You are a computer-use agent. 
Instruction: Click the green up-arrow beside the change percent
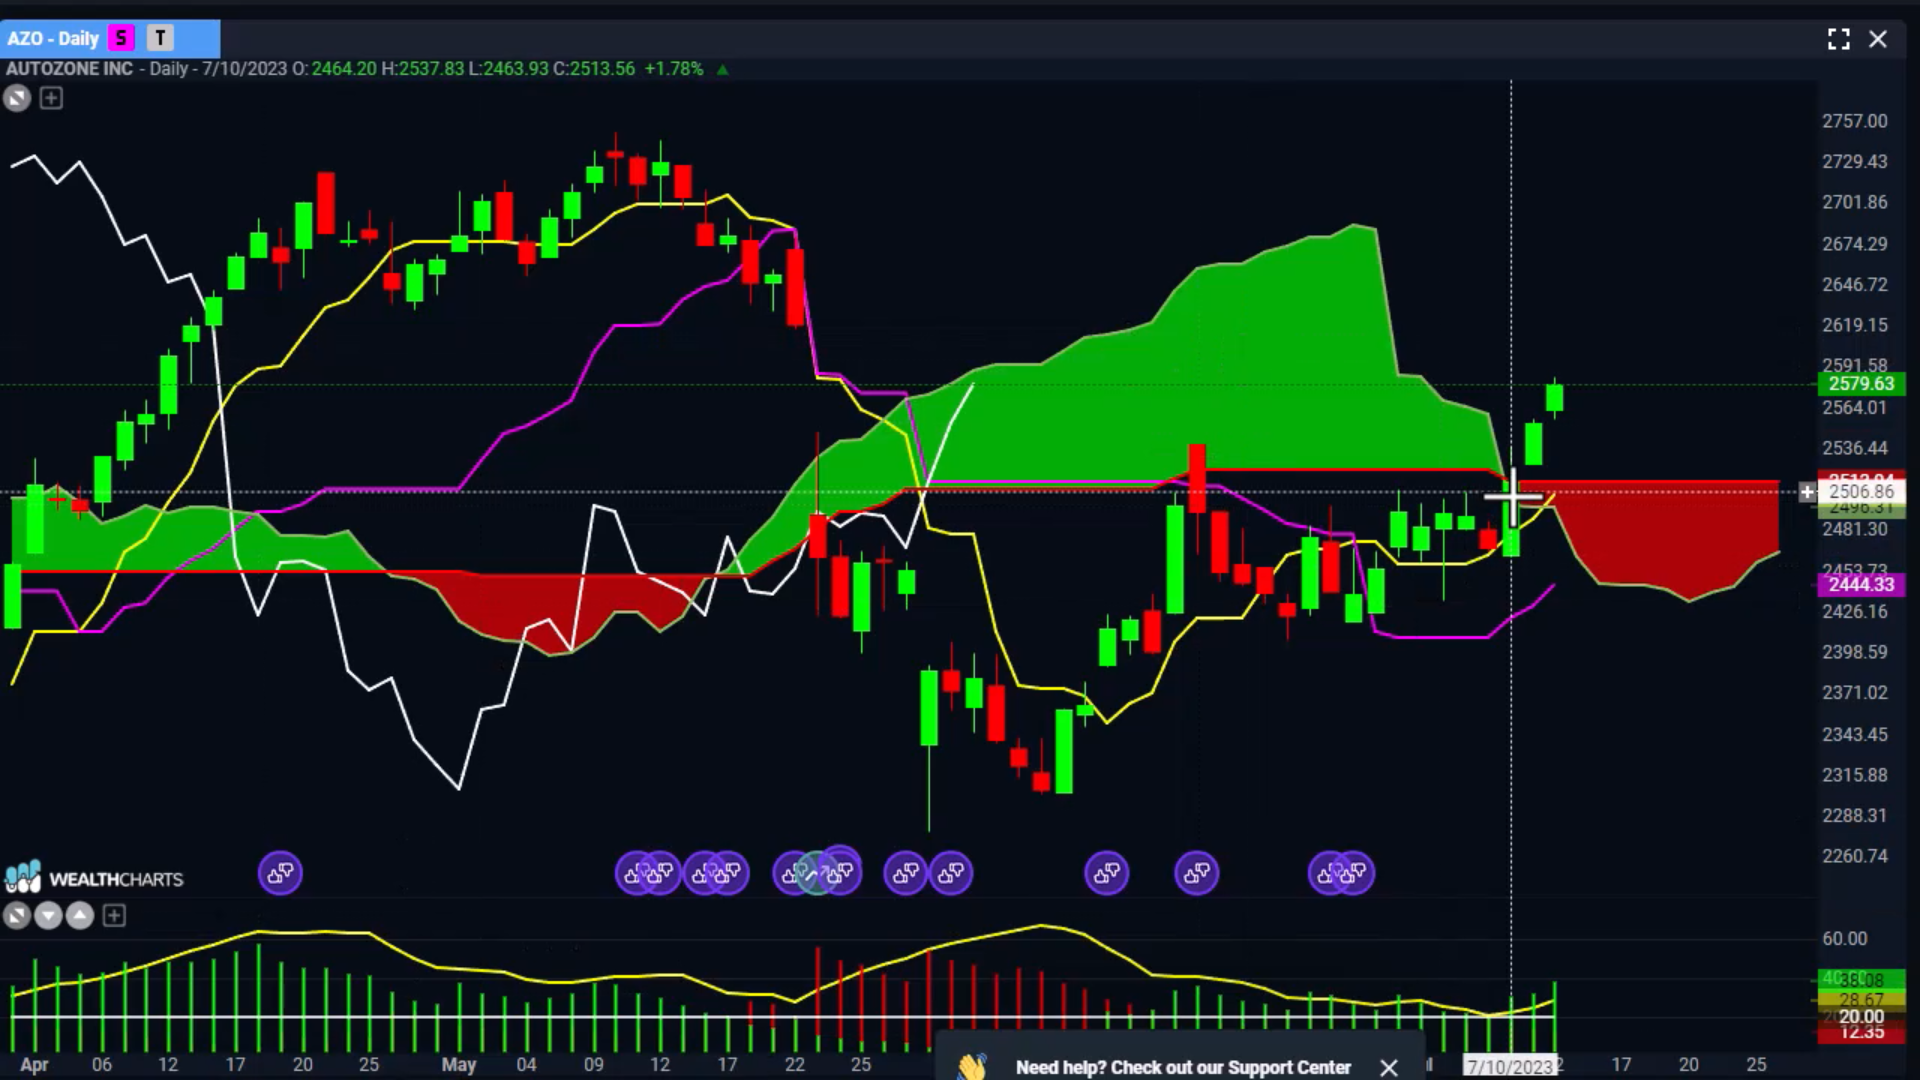click(x=722, y=69)
